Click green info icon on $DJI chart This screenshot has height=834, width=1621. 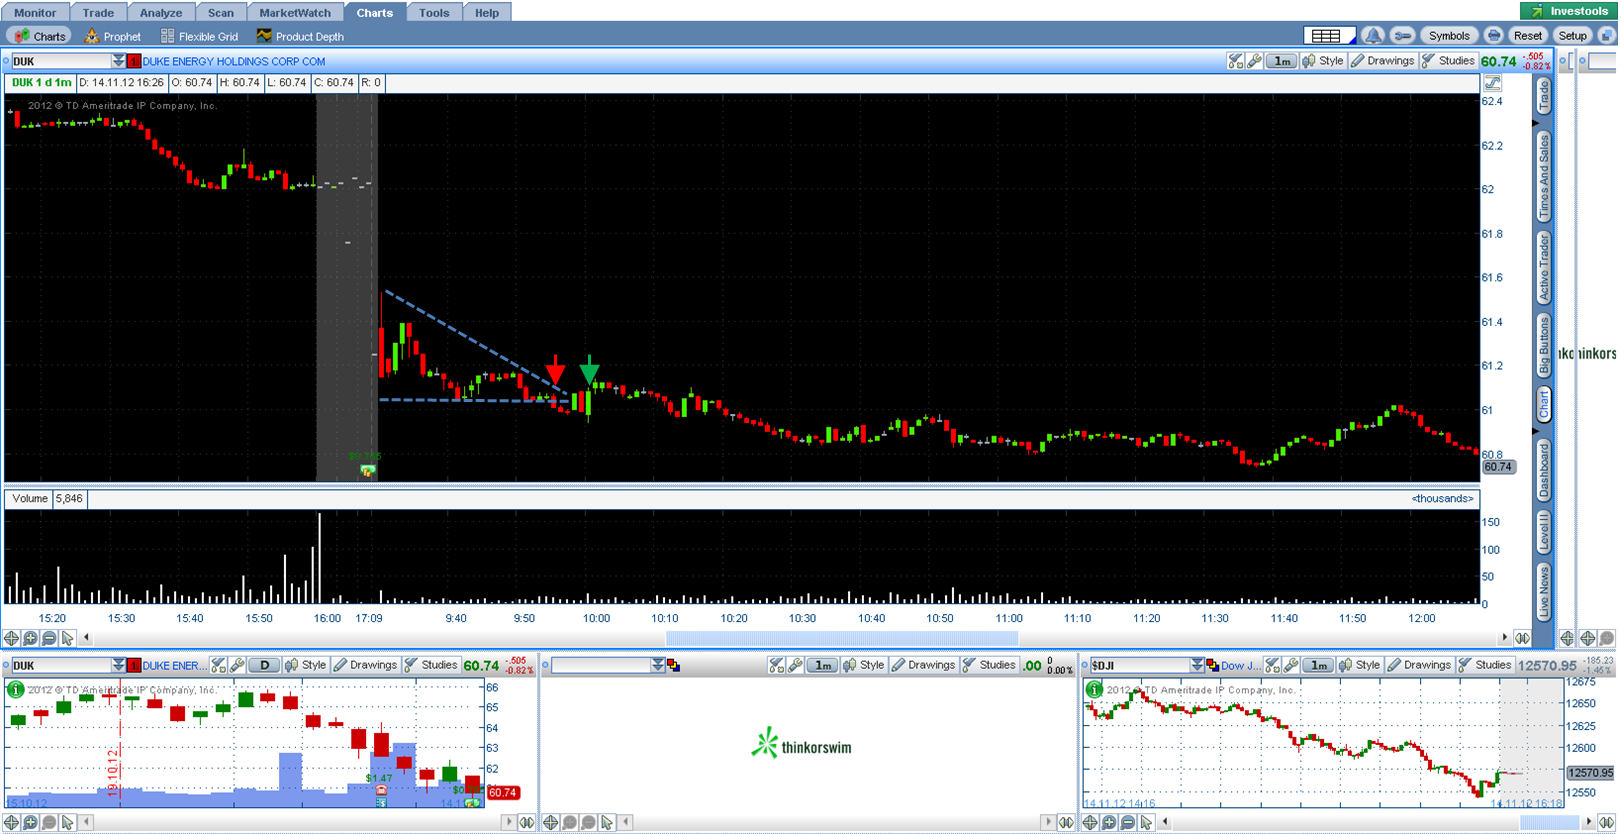[1094, 690]
